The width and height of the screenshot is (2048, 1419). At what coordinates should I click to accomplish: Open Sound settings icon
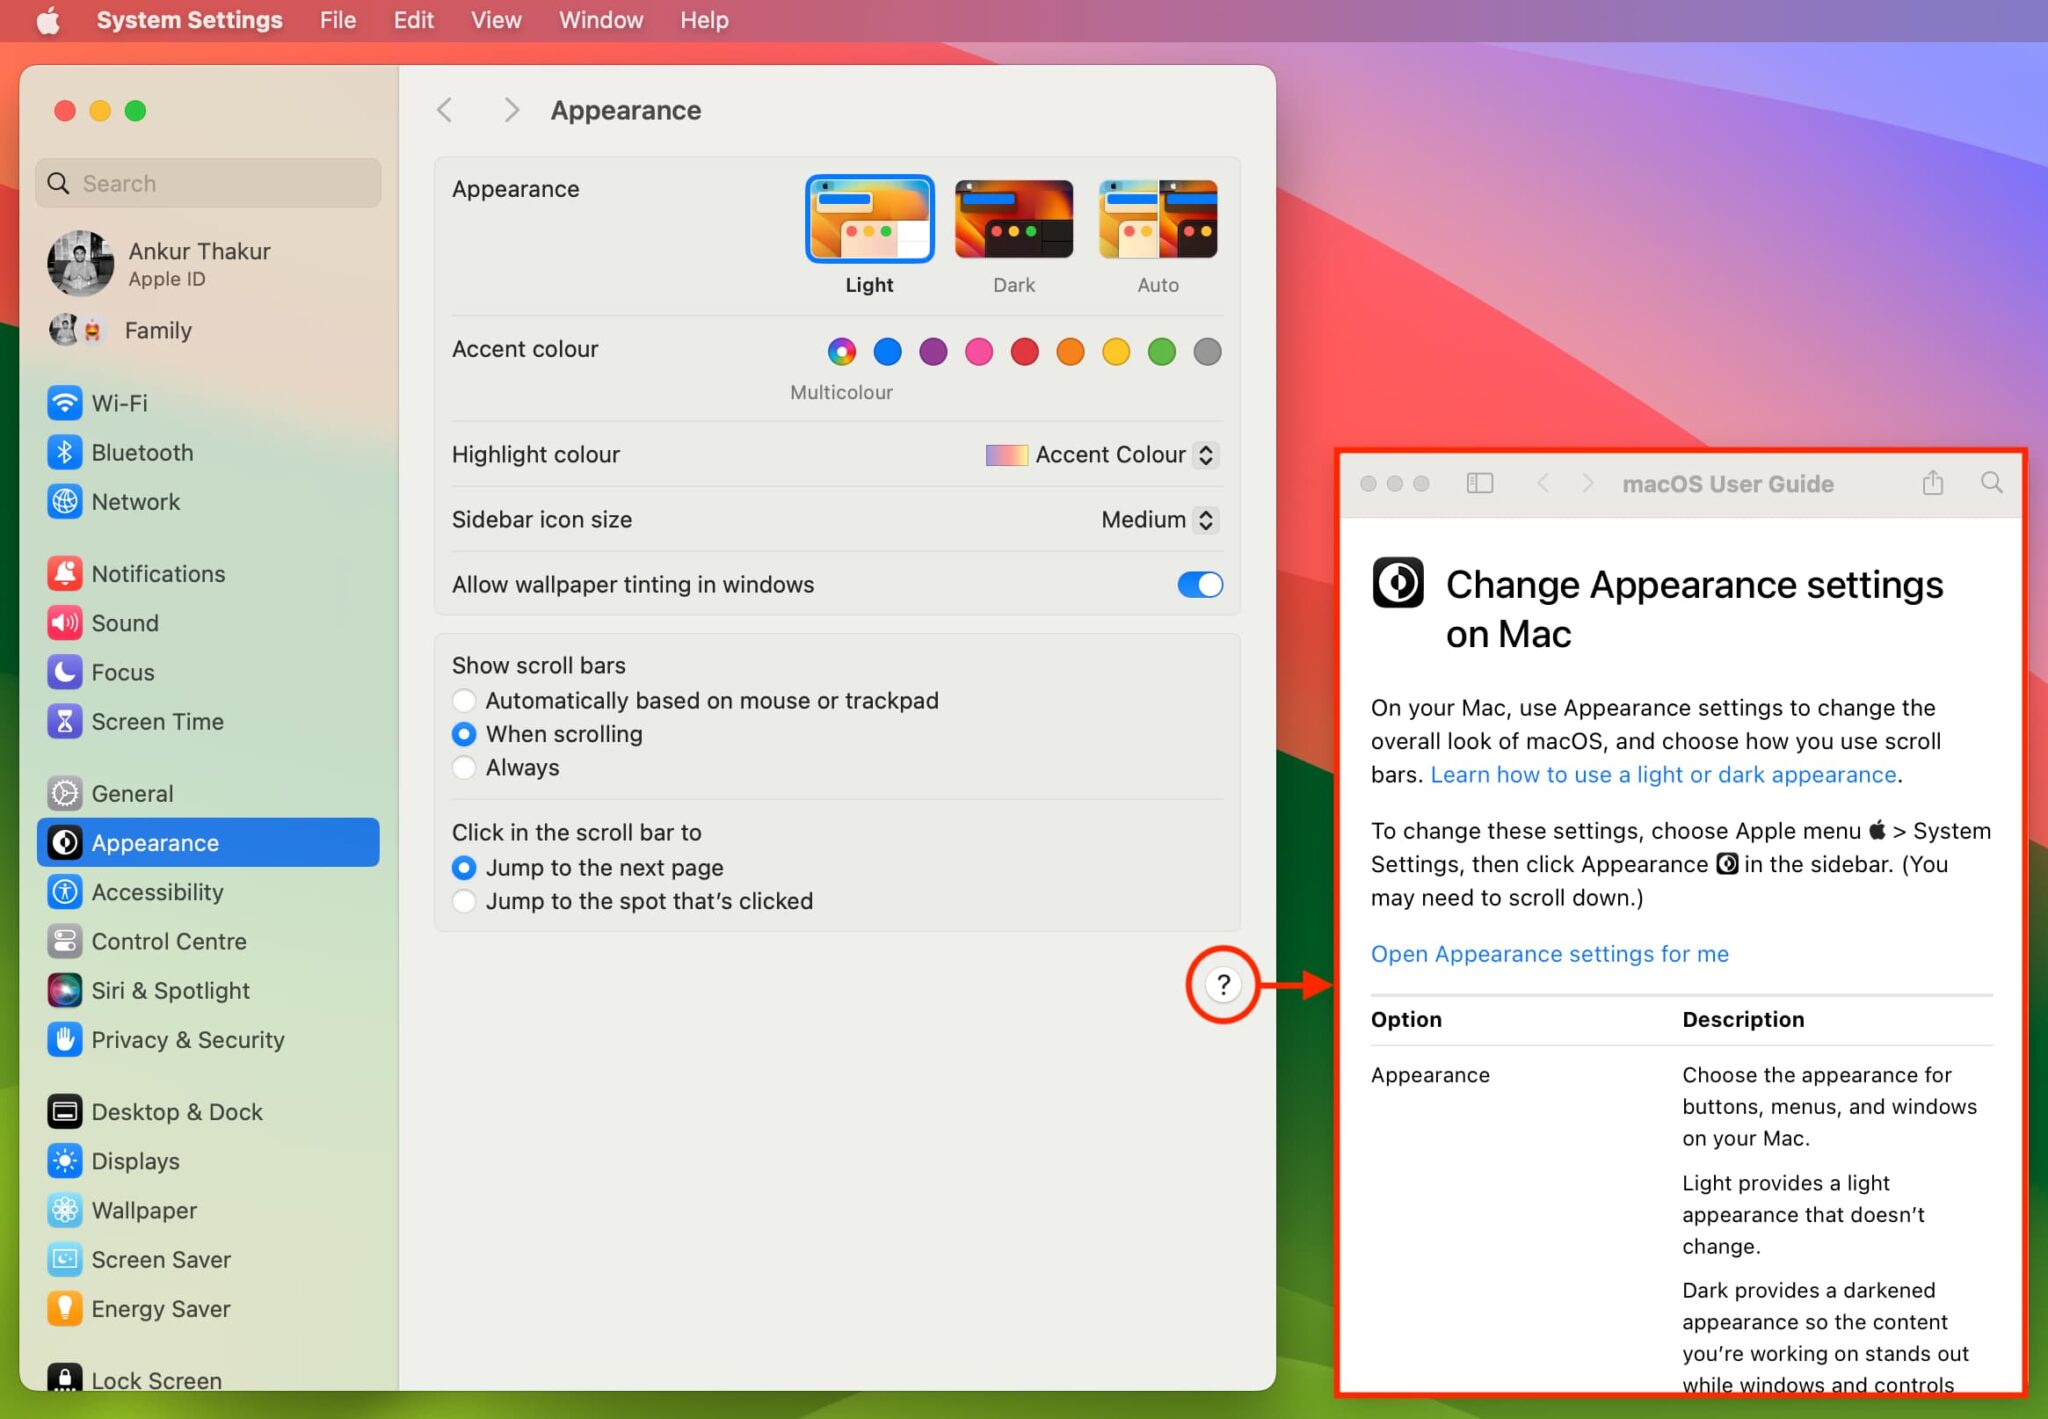pyautogui.click(x=65, y=623)
